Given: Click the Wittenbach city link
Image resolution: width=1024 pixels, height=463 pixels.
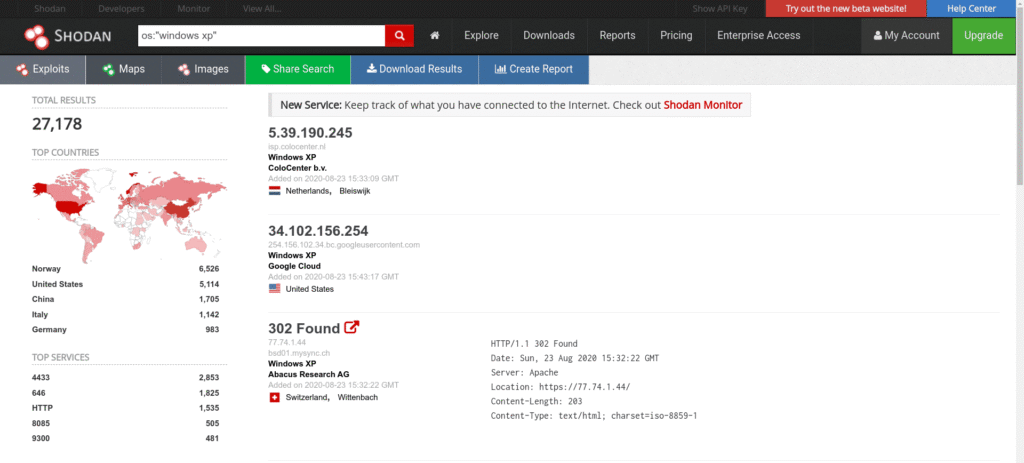Looking at the screenshot, I should (x=357, y=397).
